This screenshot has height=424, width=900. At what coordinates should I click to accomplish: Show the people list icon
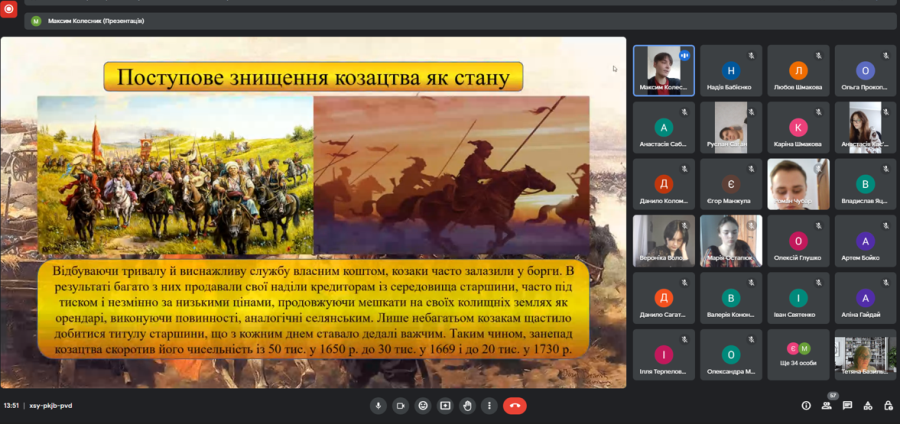[x=827, y=406]
